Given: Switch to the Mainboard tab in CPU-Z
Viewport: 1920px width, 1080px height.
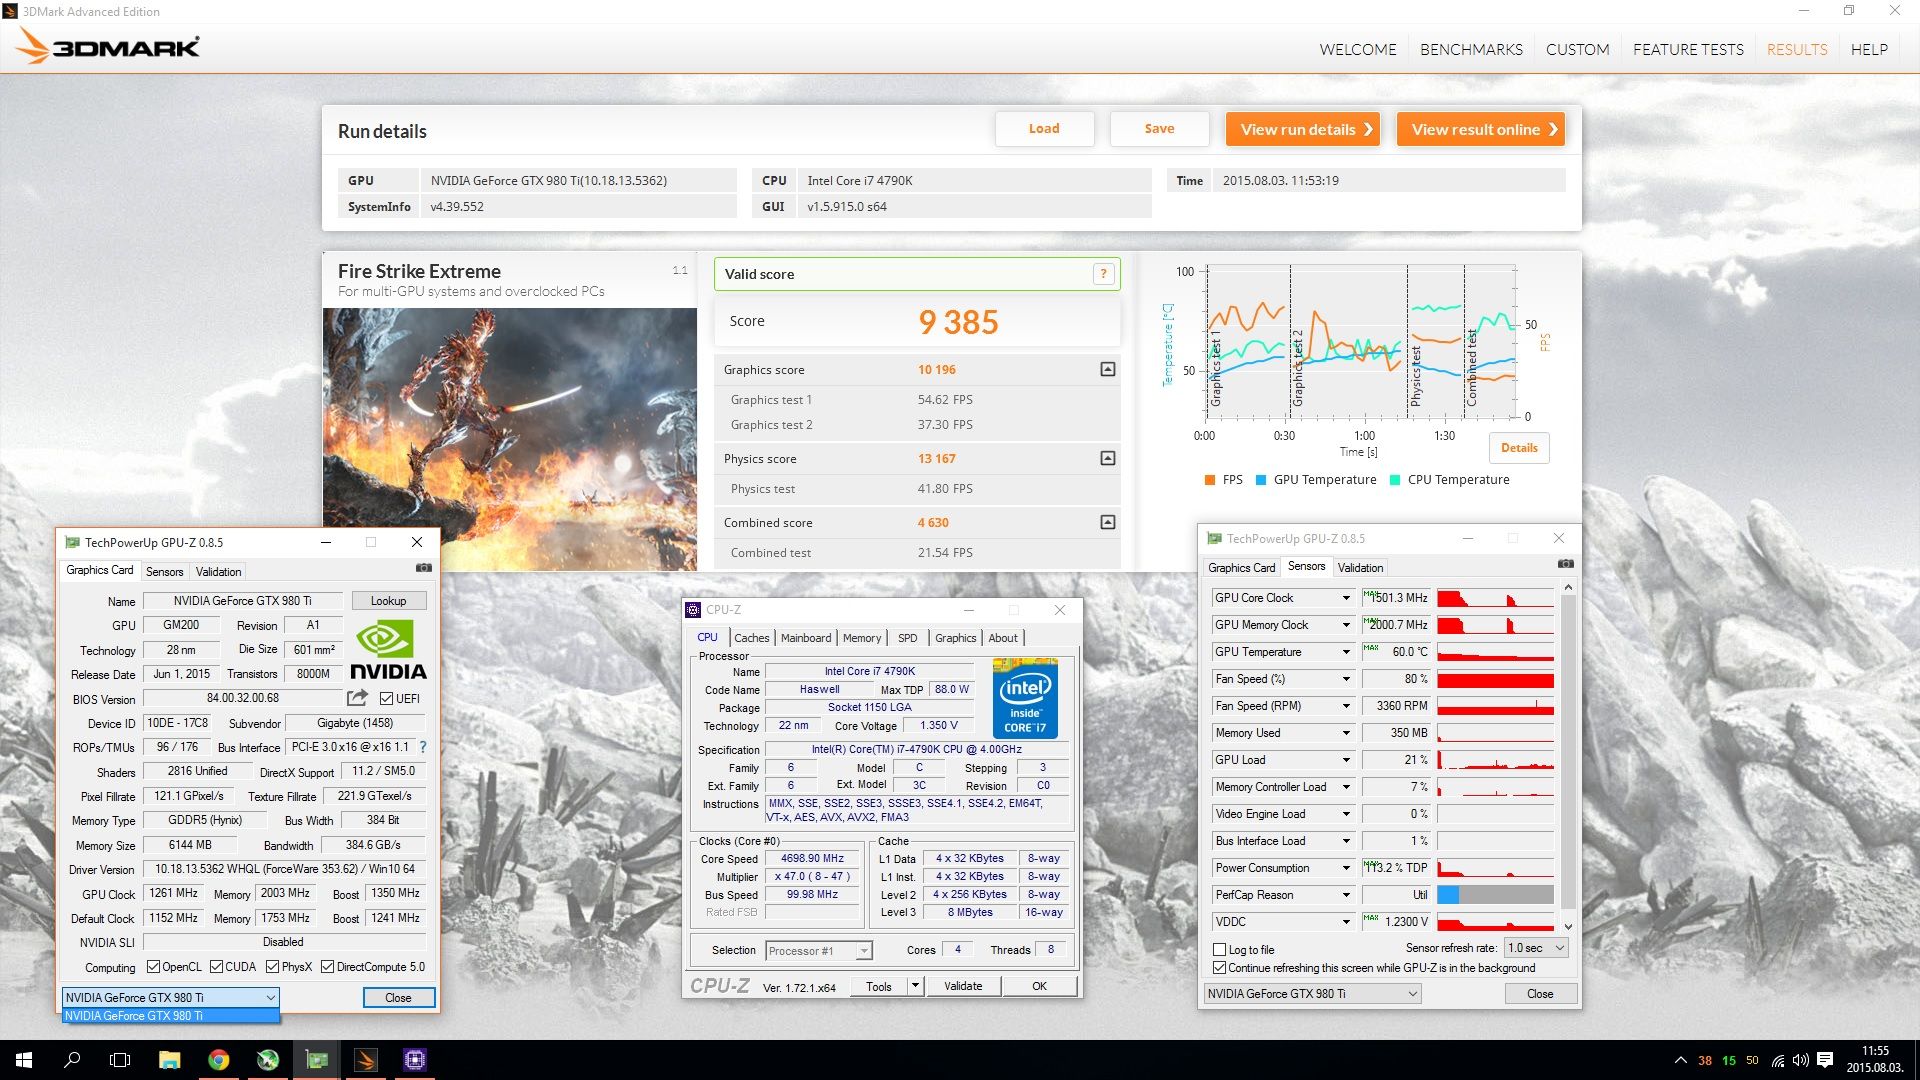Looking at the screenshot, I should tap(805, 638).
